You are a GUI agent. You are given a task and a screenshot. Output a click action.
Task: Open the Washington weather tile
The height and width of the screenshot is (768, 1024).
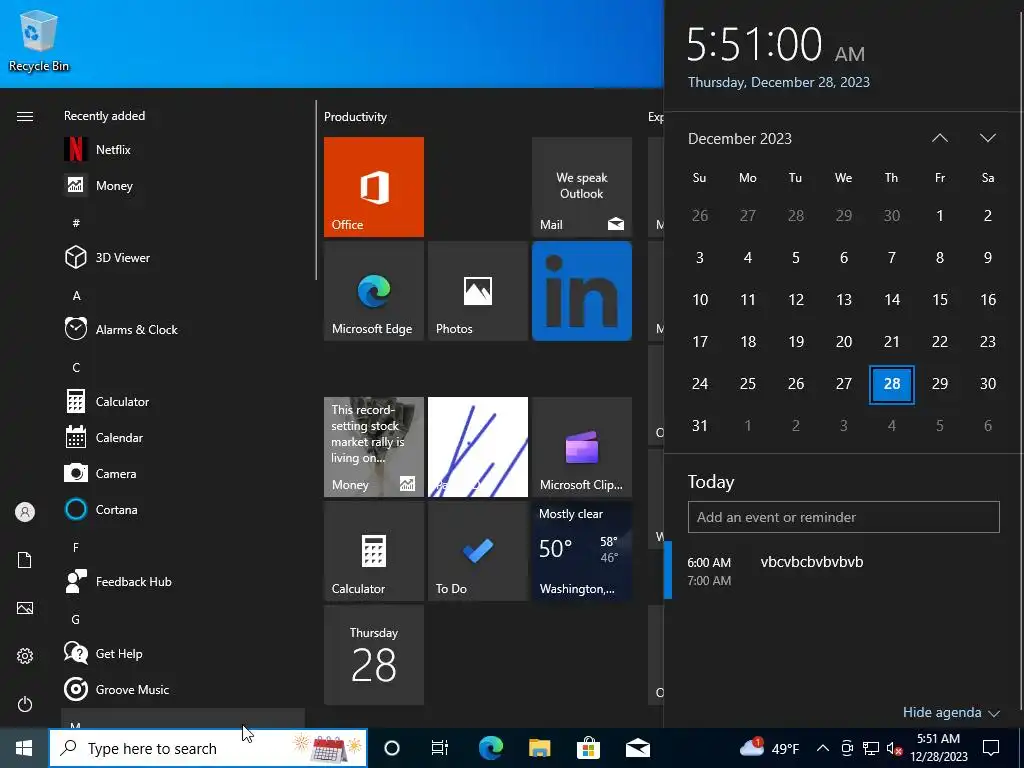[582, 551]
